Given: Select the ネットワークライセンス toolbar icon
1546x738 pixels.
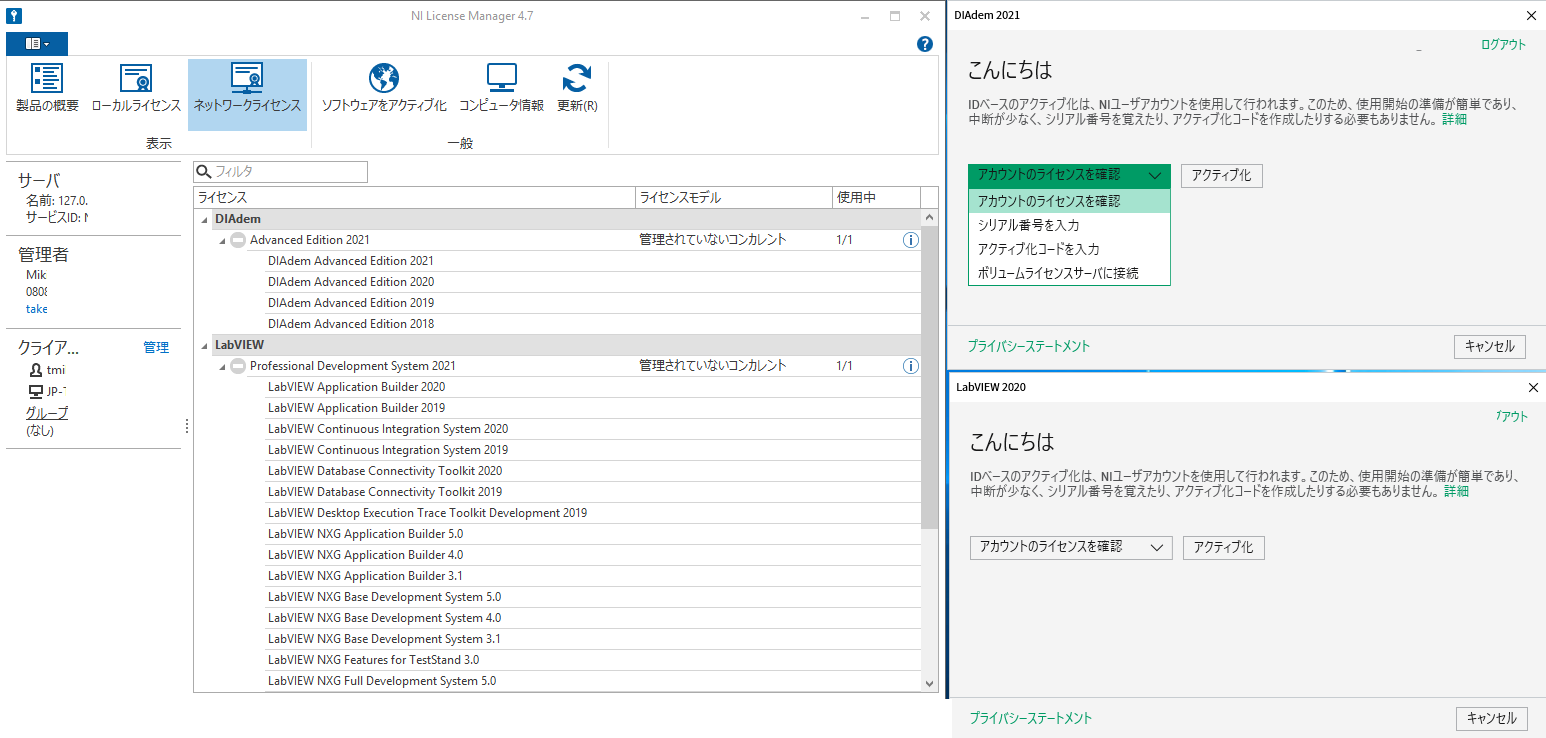Looking at the screenshot, I should coord(247,78).
